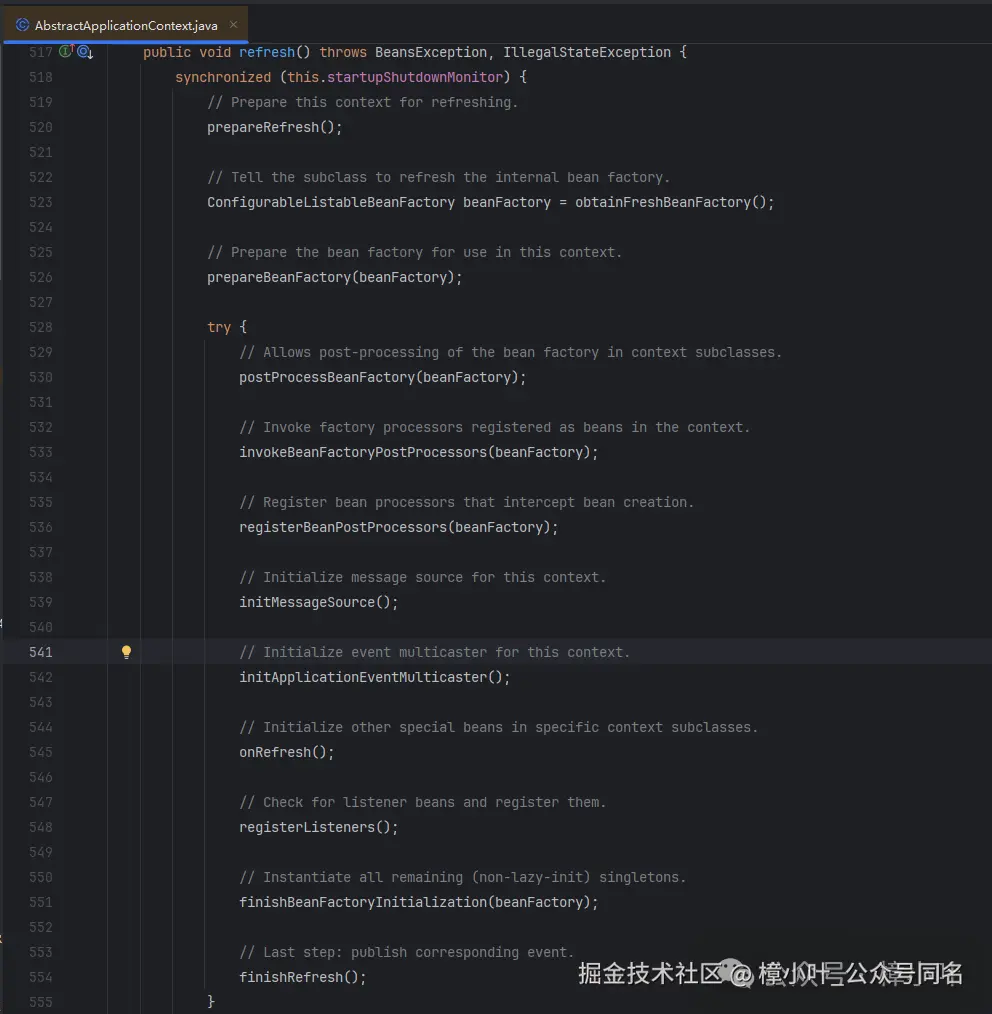Click the refresh method name on line 517
Viewport: 992px width, 1014px height.
(x=267, y=52)
